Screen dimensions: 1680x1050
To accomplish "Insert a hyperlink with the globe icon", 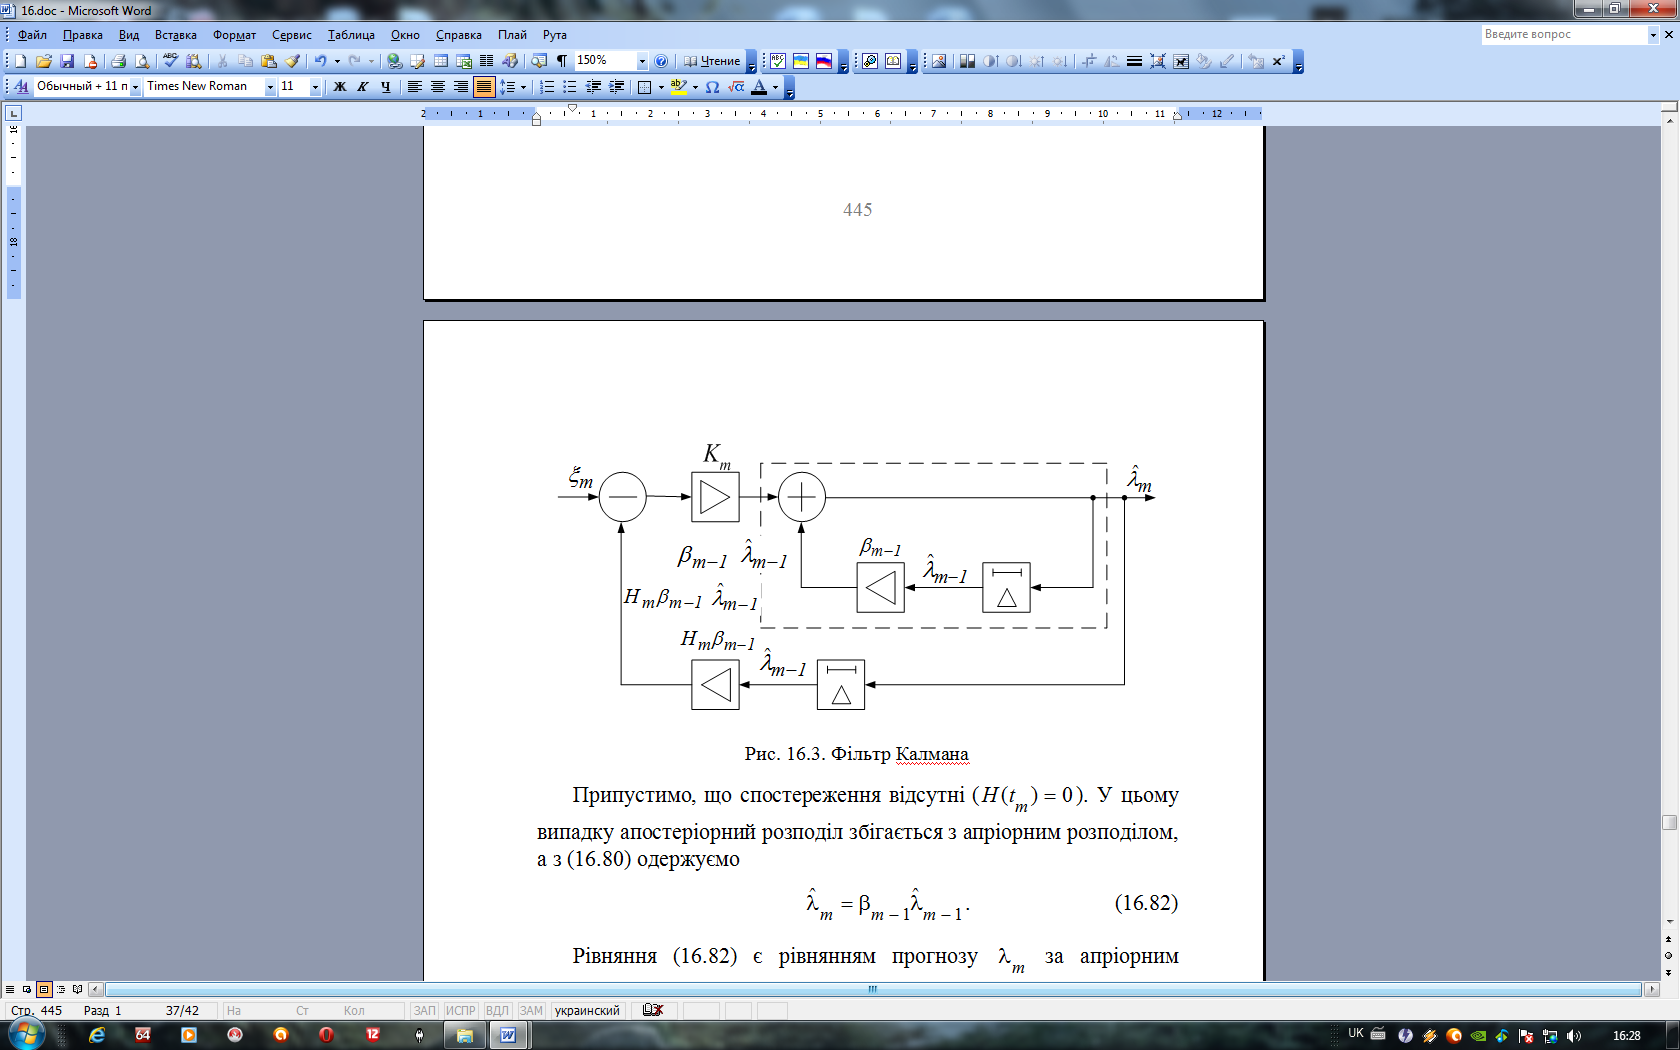I will coord(394,61).
